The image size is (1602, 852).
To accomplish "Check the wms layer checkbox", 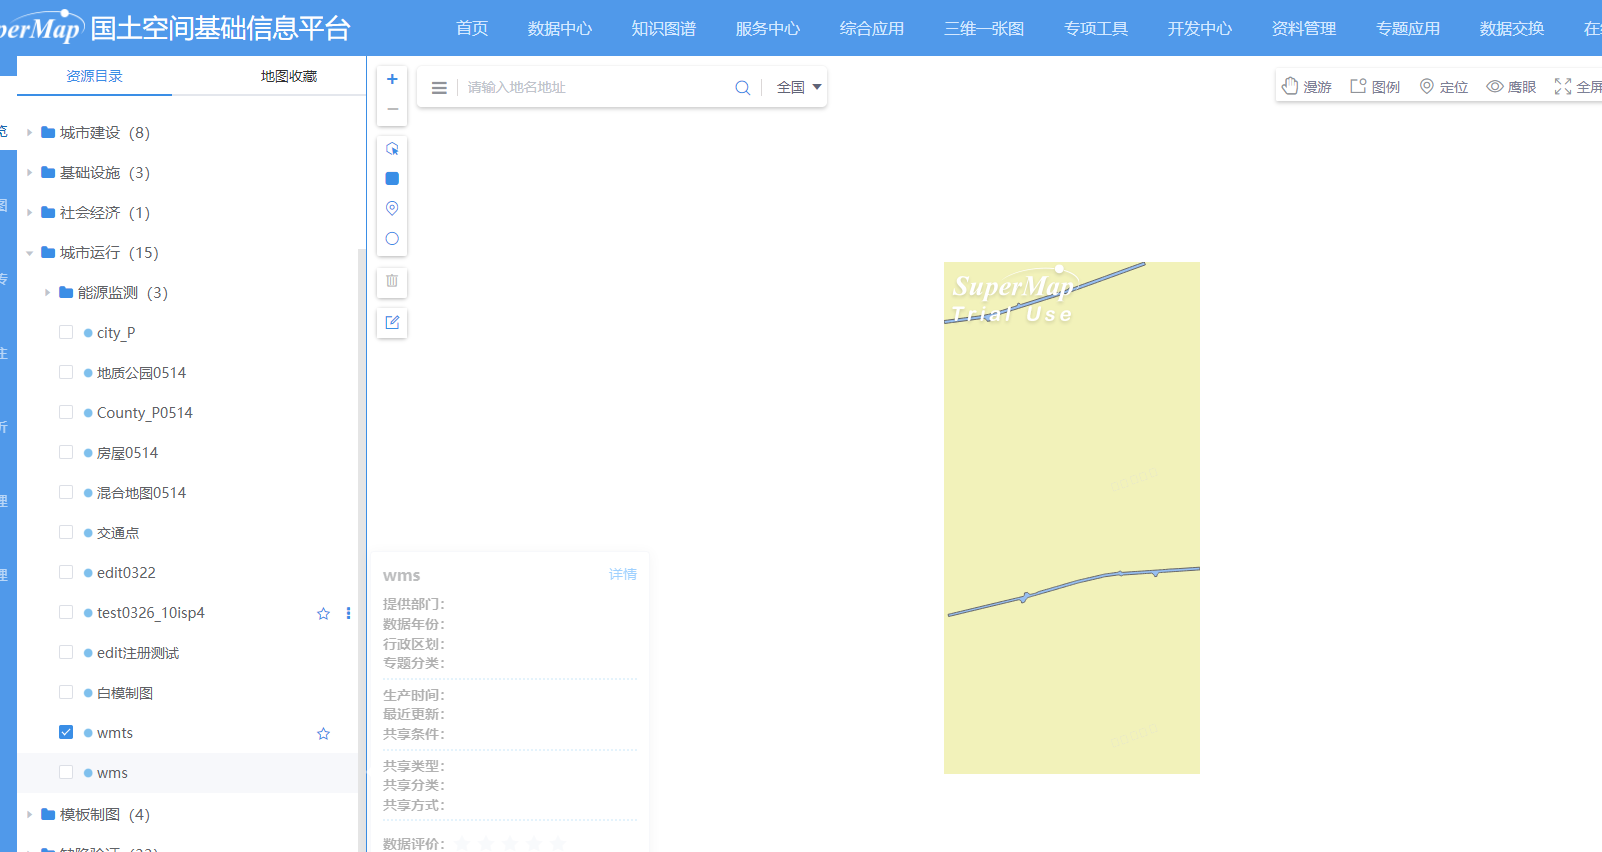I will (66, 772).
